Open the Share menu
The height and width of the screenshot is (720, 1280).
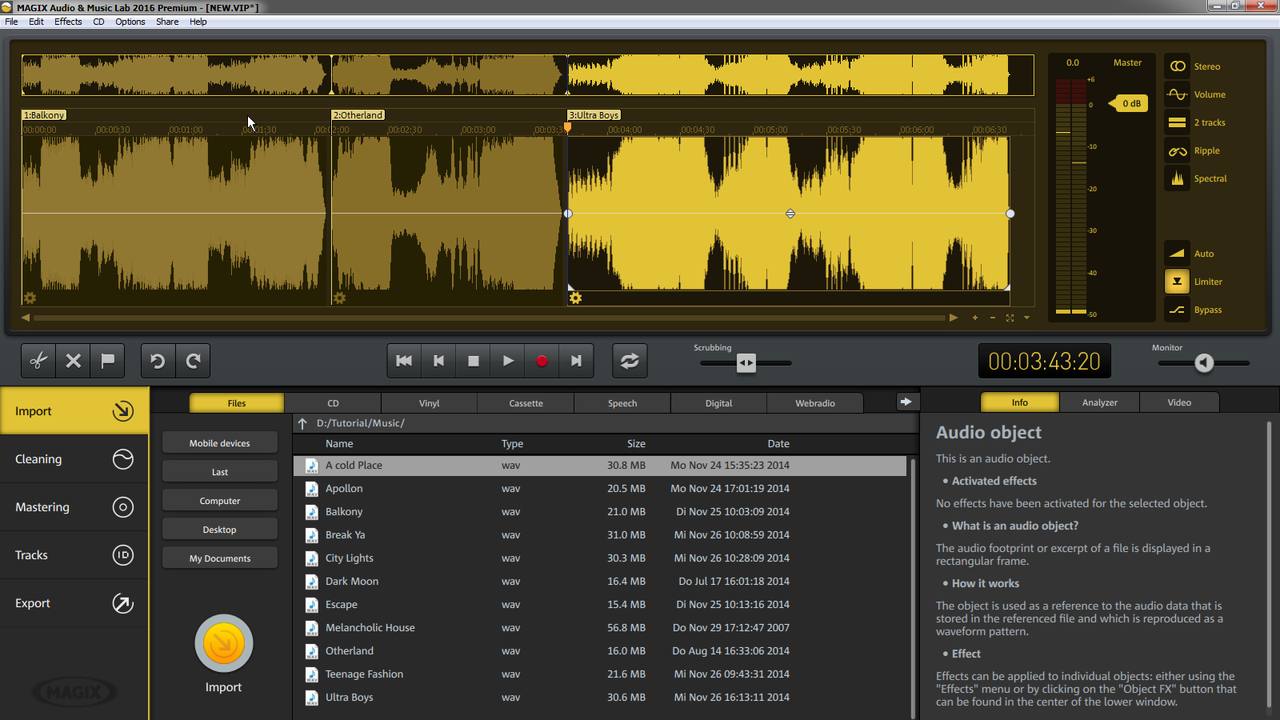click(x=167, y=21)
